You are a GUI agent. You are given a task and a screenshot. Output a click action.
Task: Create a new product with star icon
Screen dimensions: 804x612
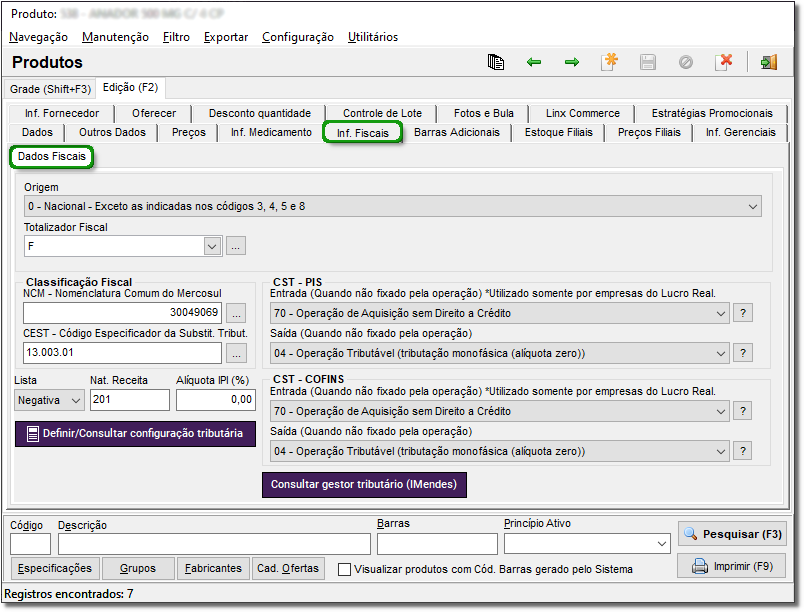pyautogui.click(x=610, y=62)
